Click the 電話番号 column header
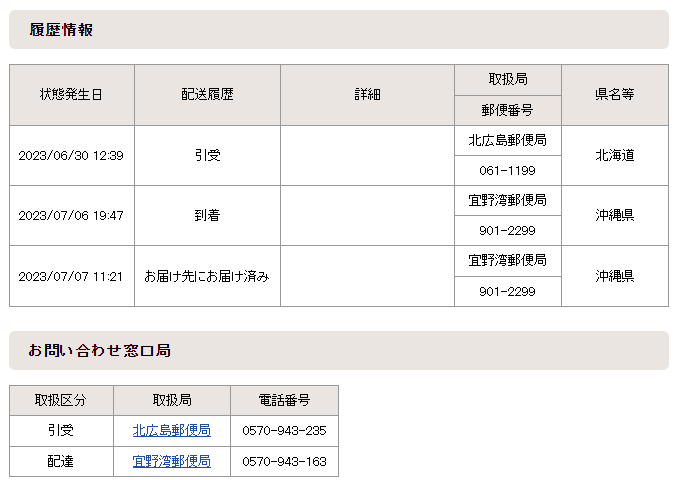 pyautogui.click(x=284, y=400)
